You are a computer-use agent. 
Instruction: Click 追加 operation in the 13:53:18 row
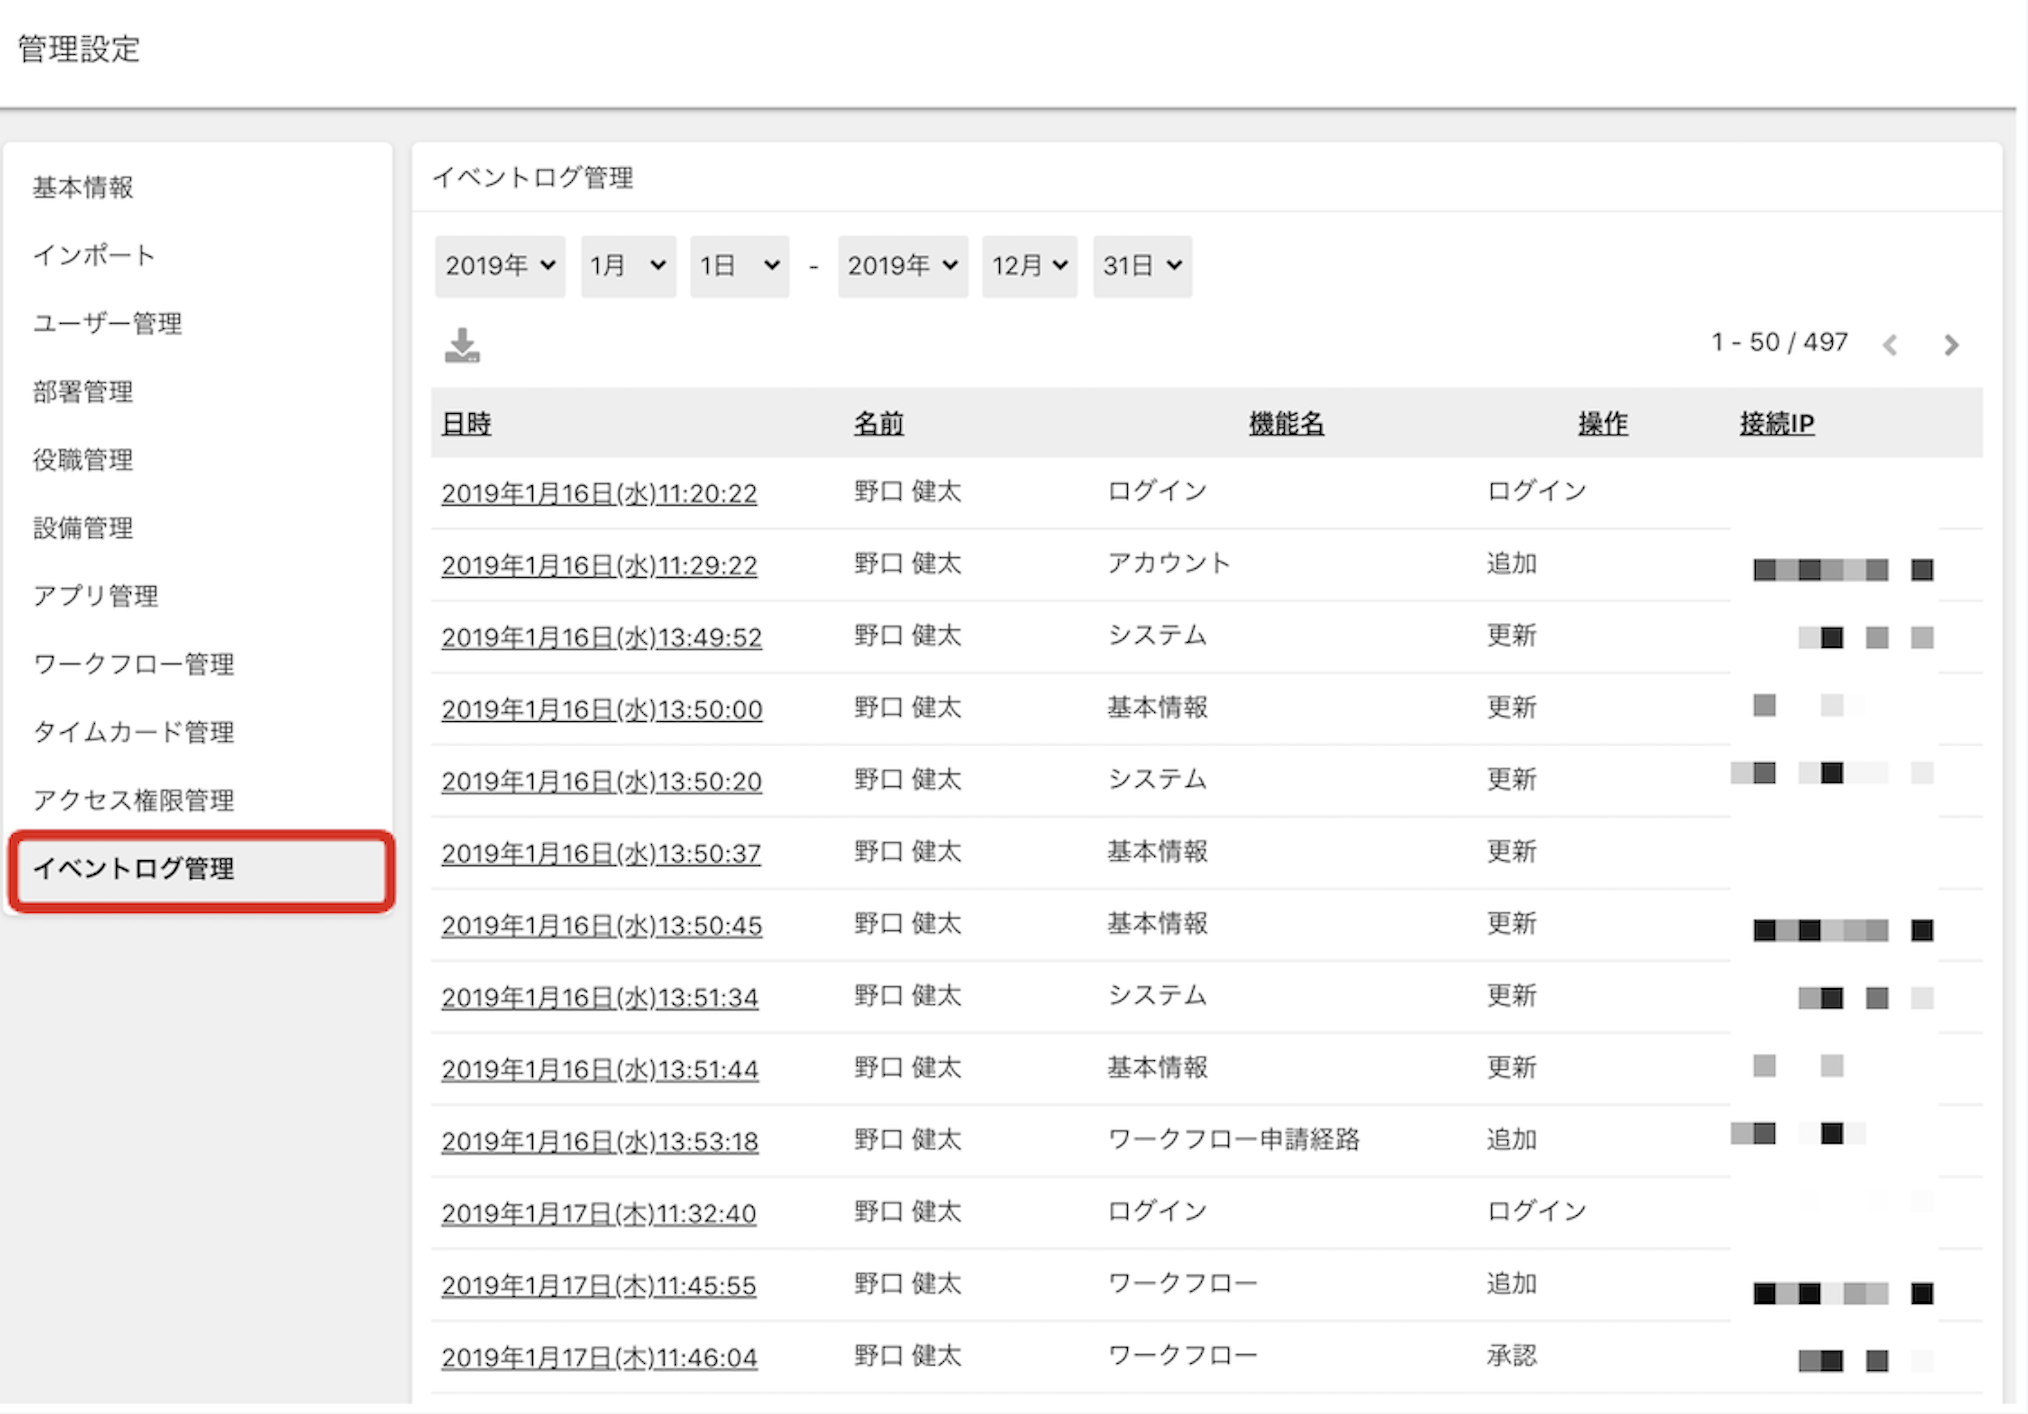[x=1511, y=1139]
